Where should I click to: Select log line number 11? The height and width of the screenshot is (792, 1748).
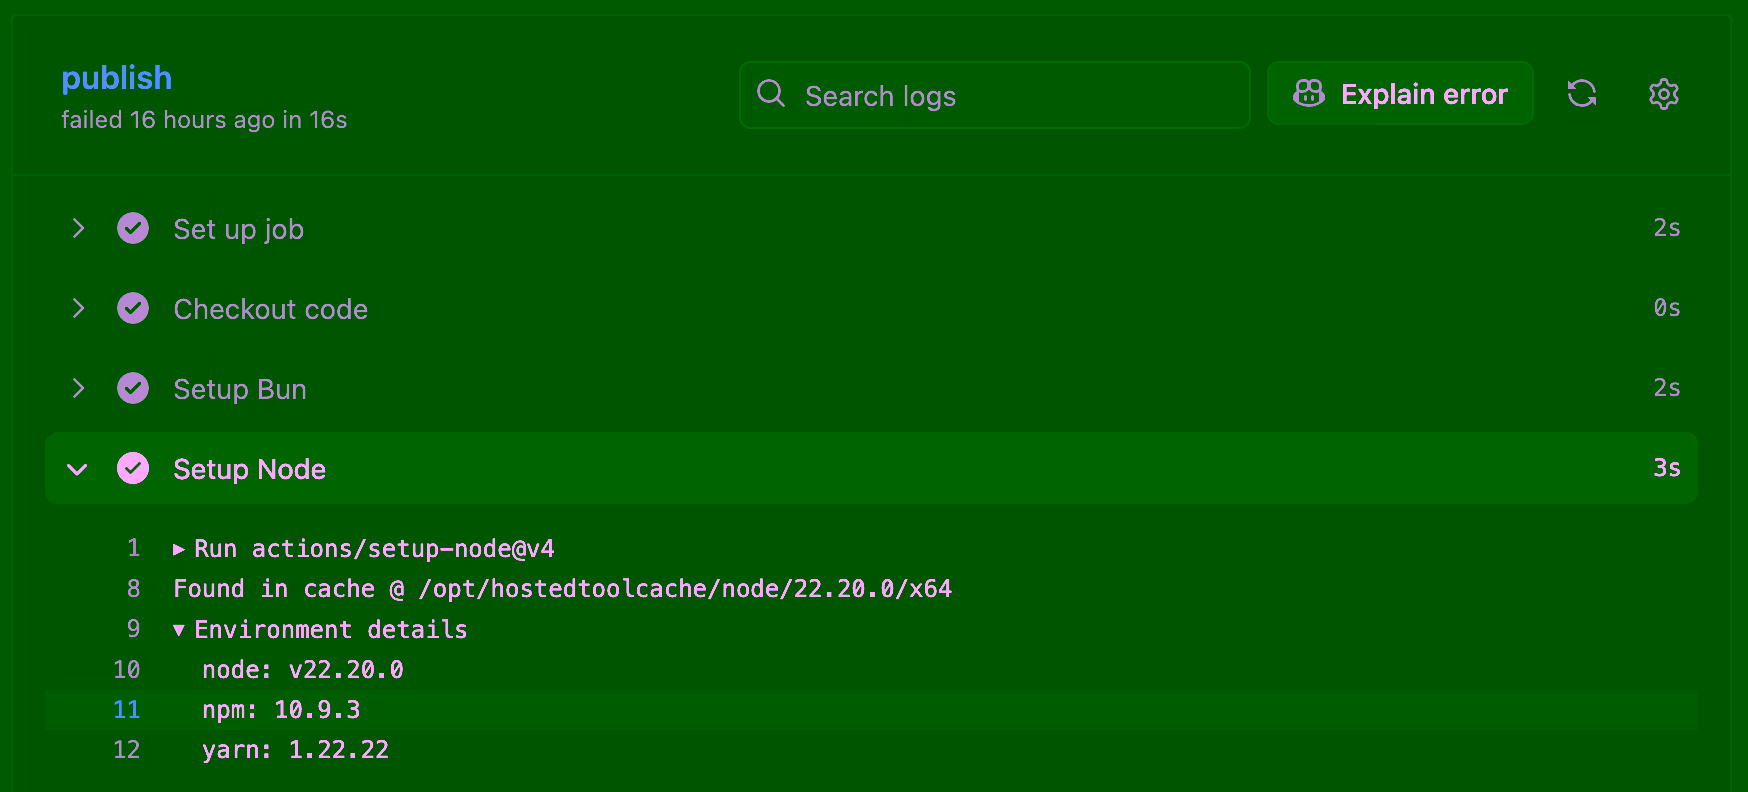pyautogui.click(x=127, y=710)
